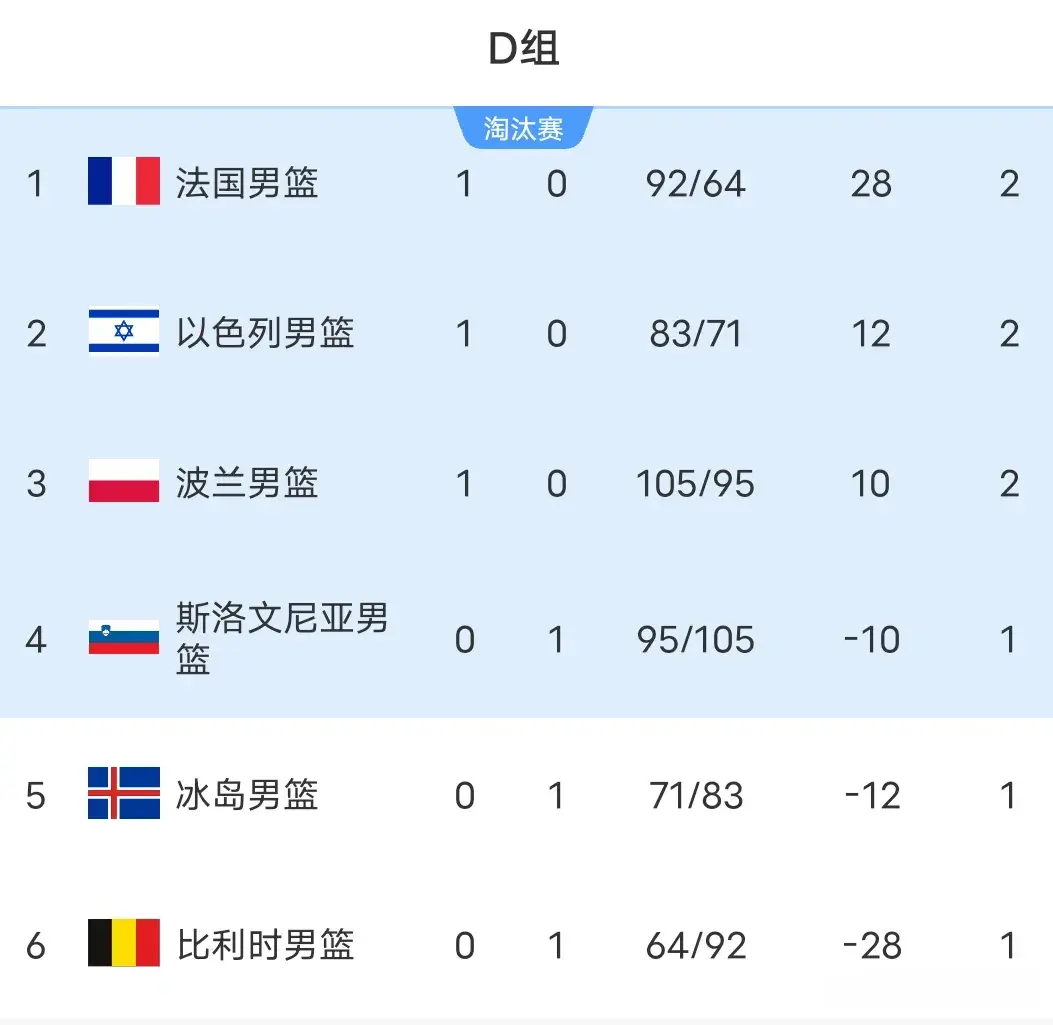
Task: Click the France flag icon
Action: [x=124, y=181]
